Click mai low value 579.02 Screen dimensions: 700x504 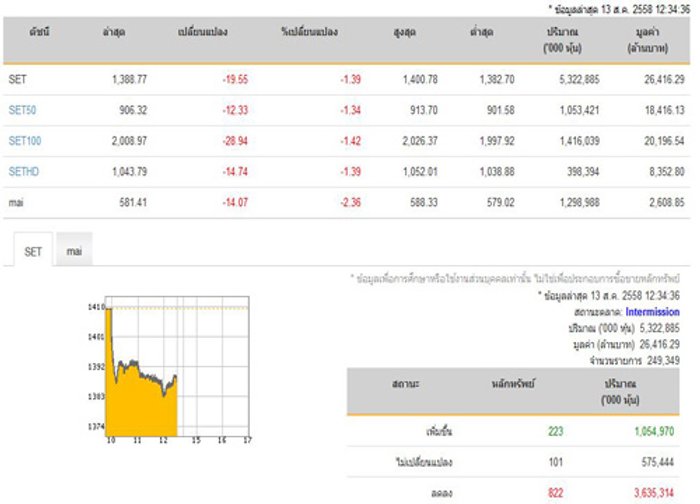pyautogui.click(x=500, y=202)
